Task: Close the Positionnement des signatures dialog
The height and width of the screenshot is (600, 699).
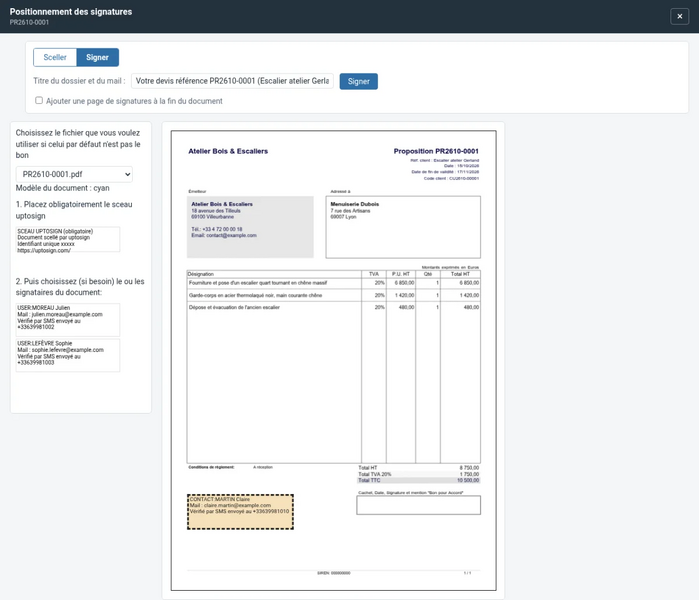Action: (679, 16)
